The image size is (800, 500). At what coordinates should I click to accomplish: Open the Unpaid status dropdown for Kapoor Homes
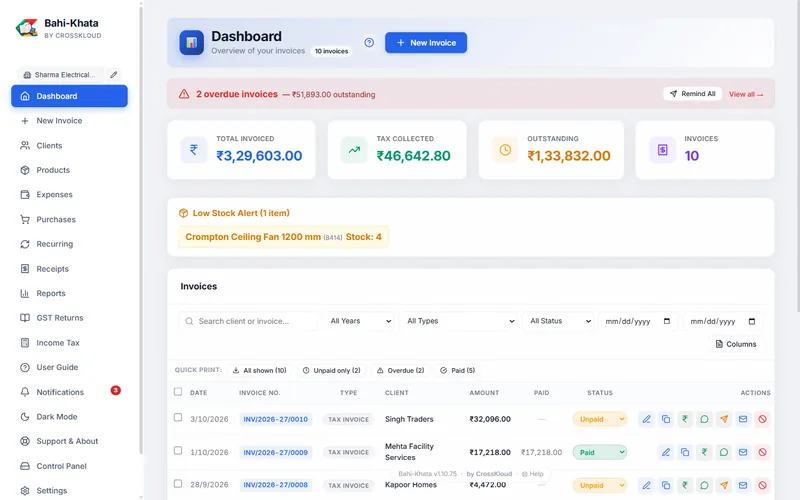tap(600, 485)
